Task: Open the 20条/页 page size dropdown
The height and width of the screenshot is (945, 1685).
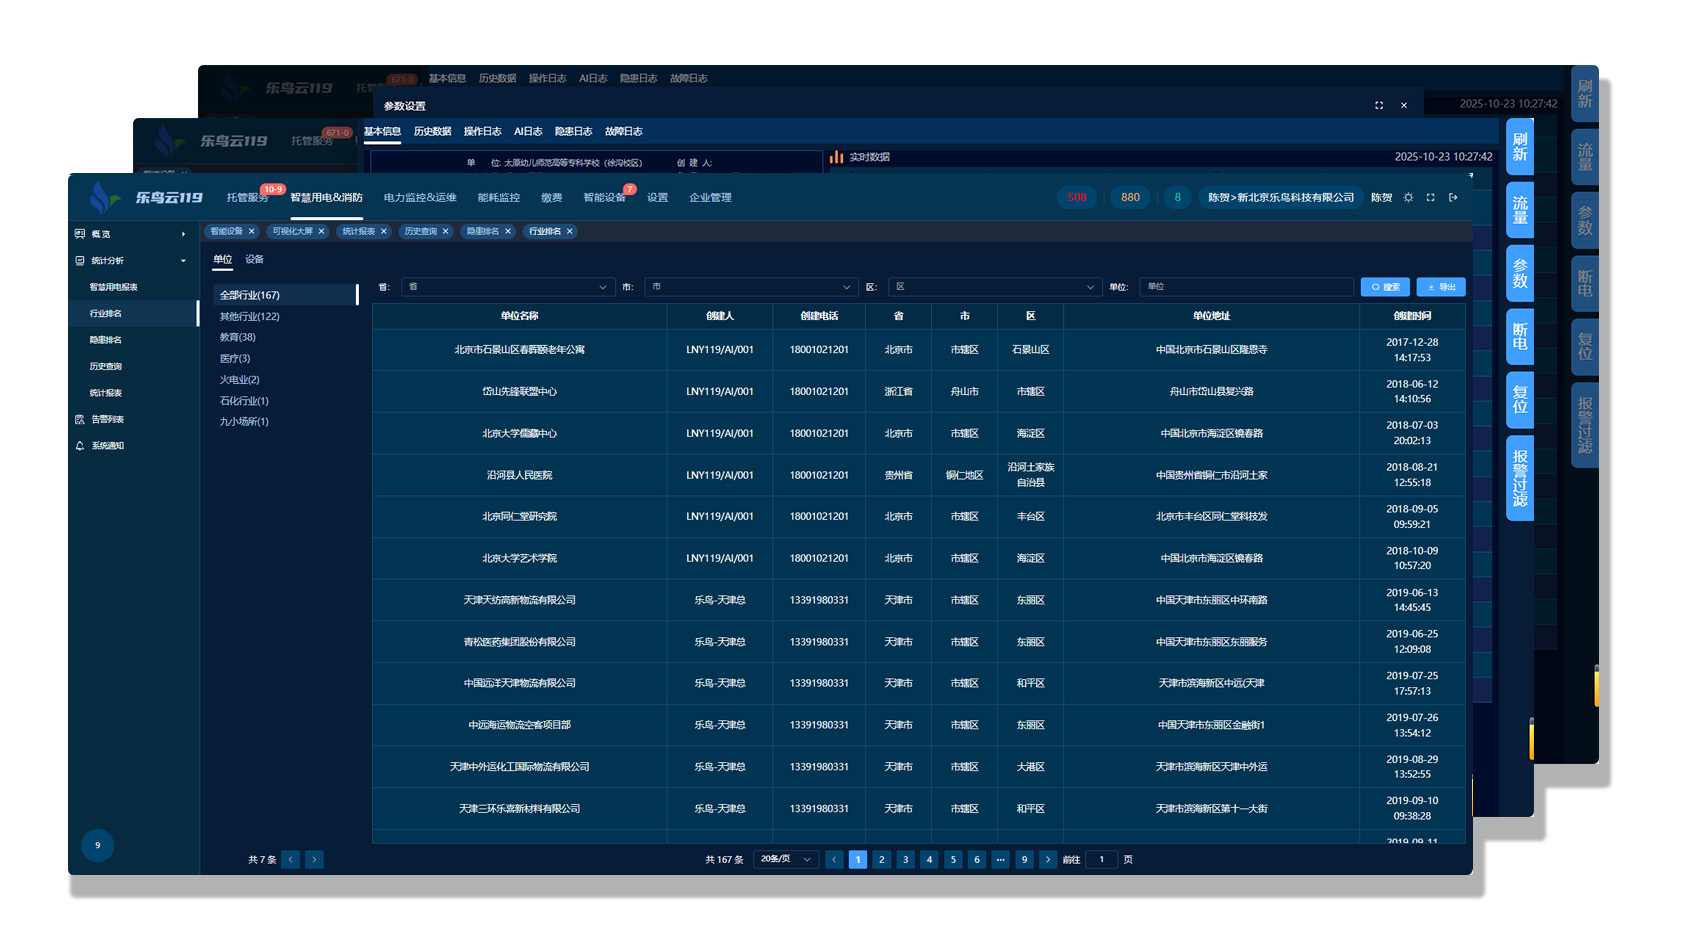Action: (x=786, y=860)
